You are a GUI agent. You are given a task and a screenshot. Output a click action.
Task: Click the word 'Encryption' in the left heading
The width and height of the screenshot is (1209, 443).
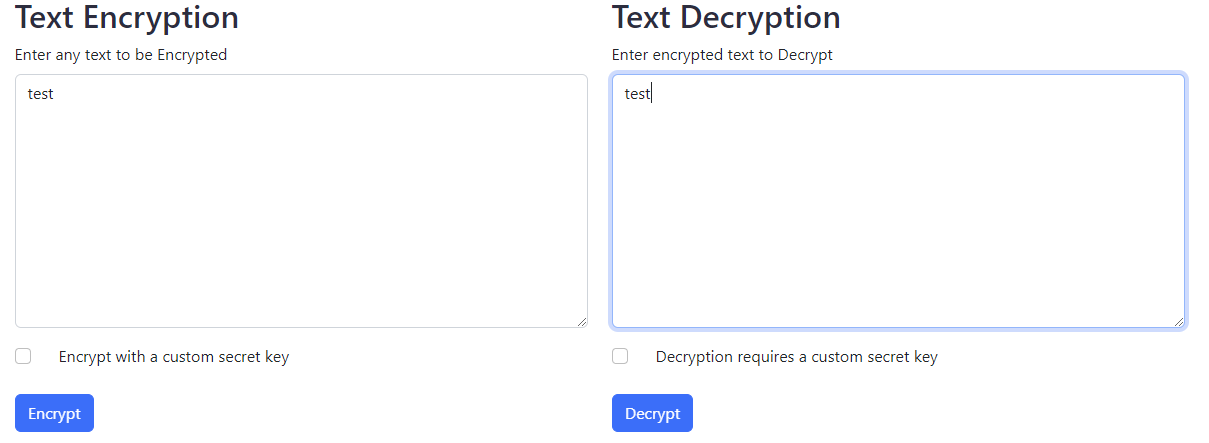(168, 17)
